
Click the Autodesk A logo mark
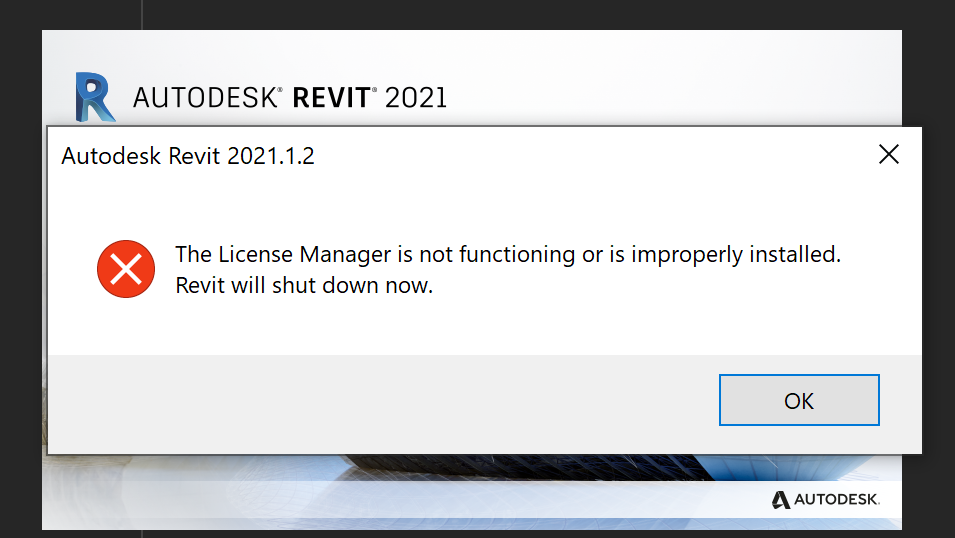tap(780, 499)
